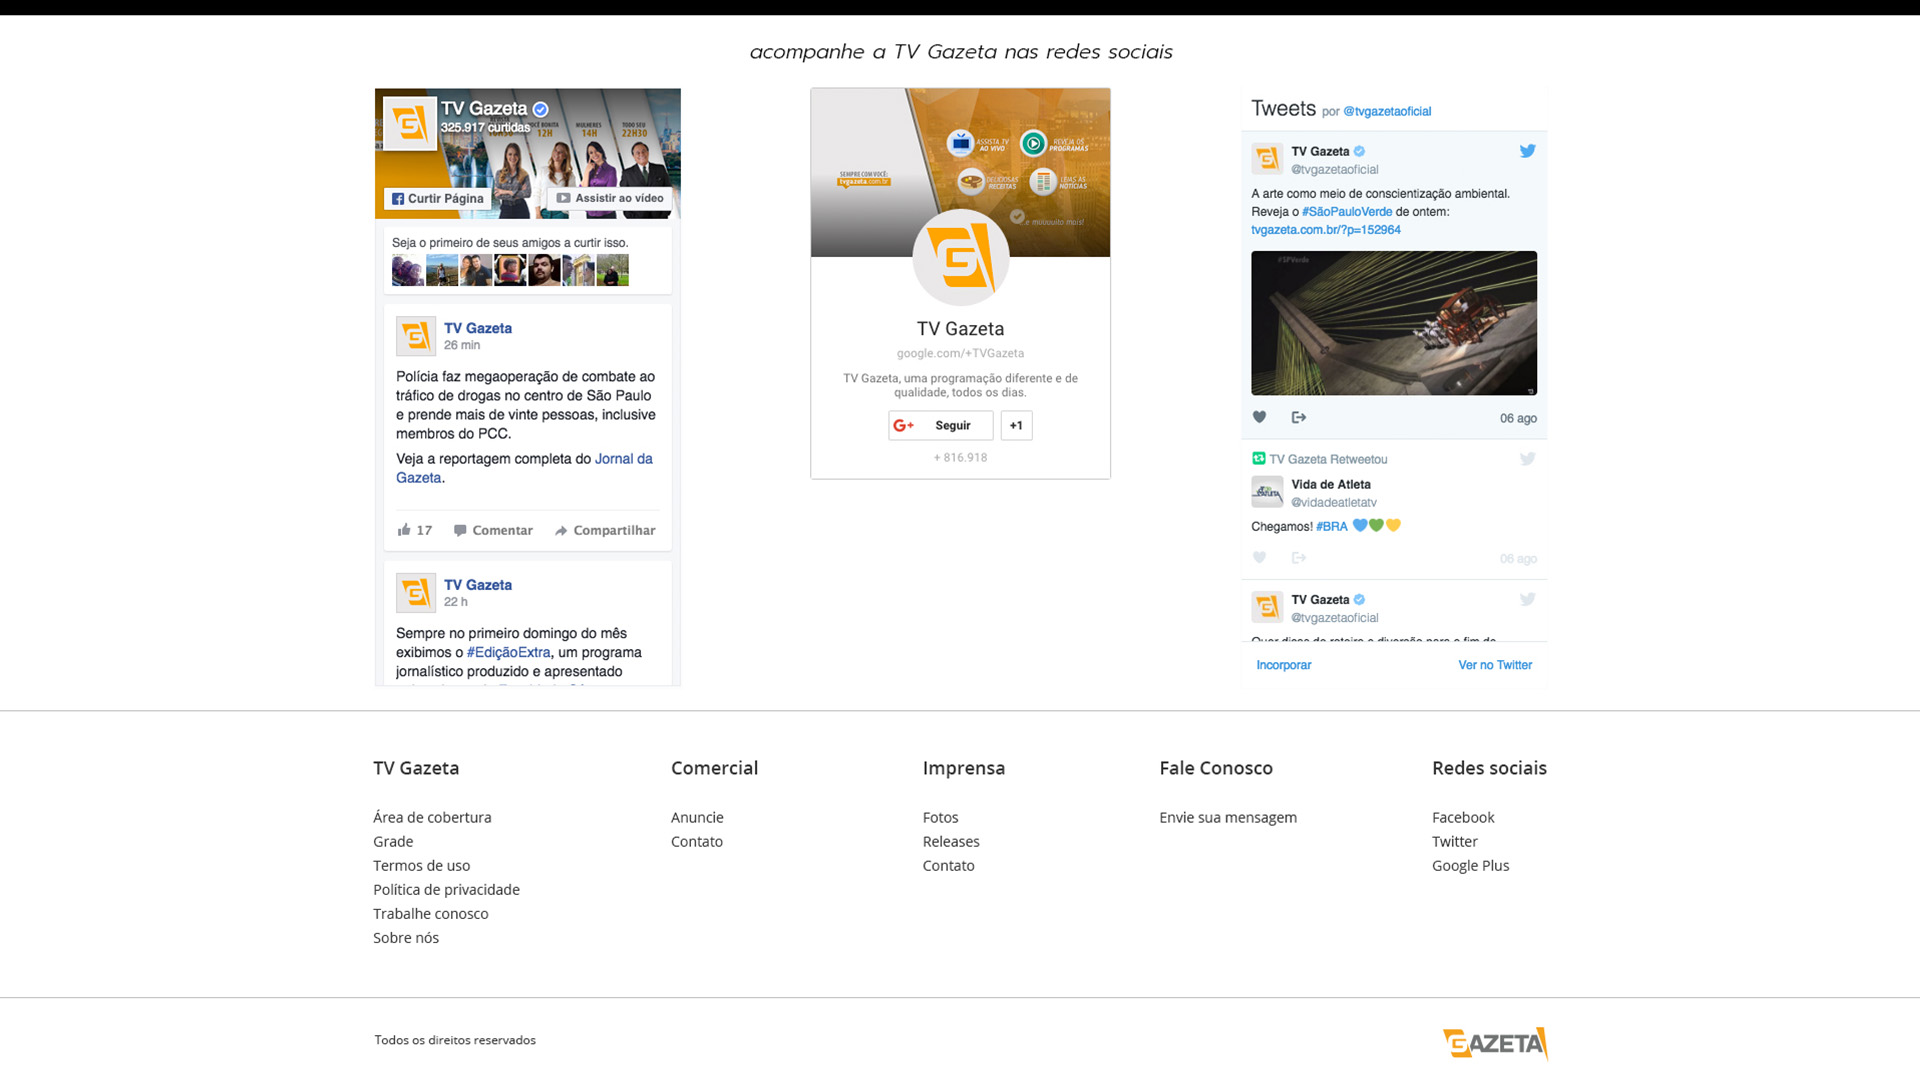
Task: Open the Política de privacidade link
Action: point(446,889)
